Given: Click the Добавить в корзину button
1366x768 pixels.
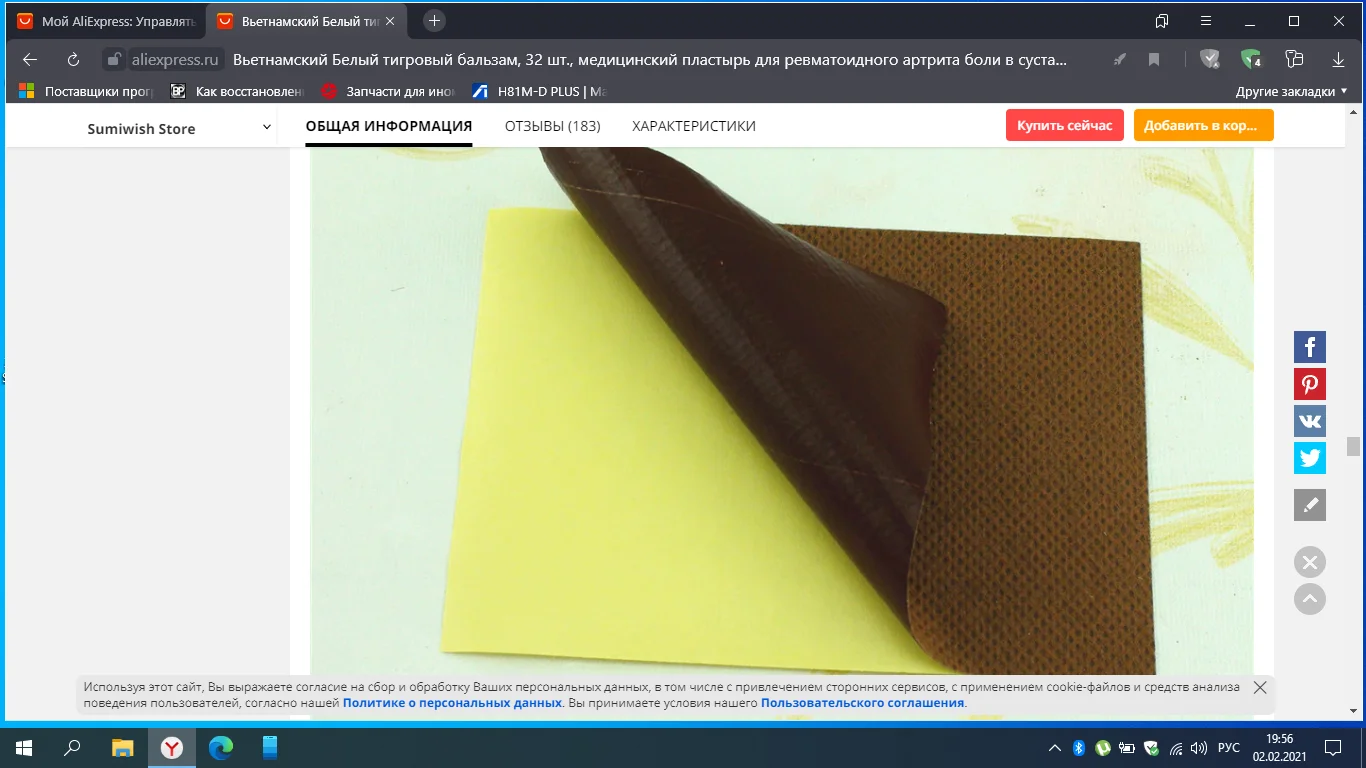Looking at the screenshot, I should click(1204, 125).
